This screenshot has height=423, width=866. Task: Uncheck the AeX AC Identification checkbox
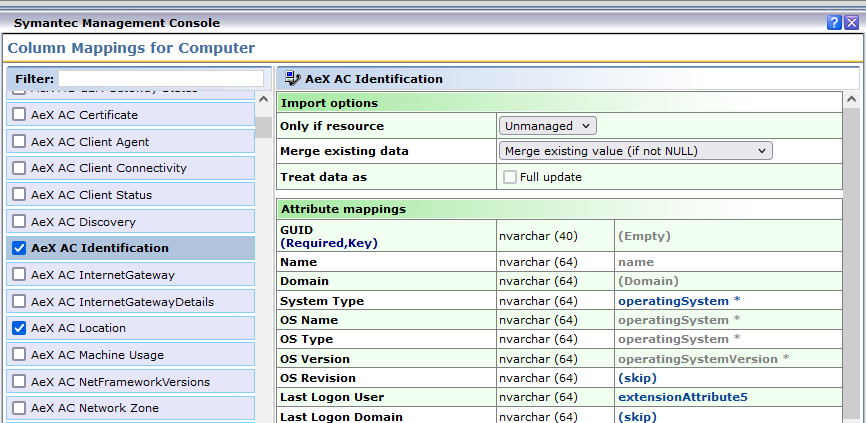tap(19, 248)
